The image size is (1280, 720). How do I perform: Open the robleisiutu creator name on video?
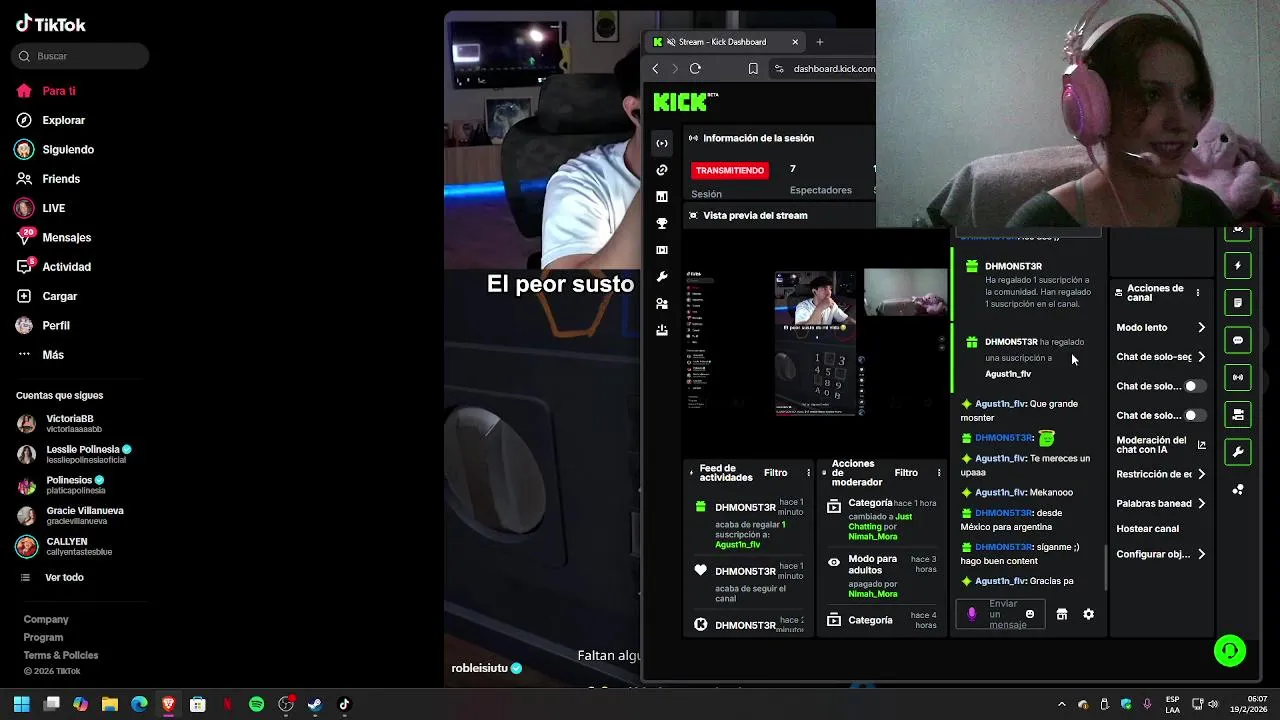click(480, 668)
